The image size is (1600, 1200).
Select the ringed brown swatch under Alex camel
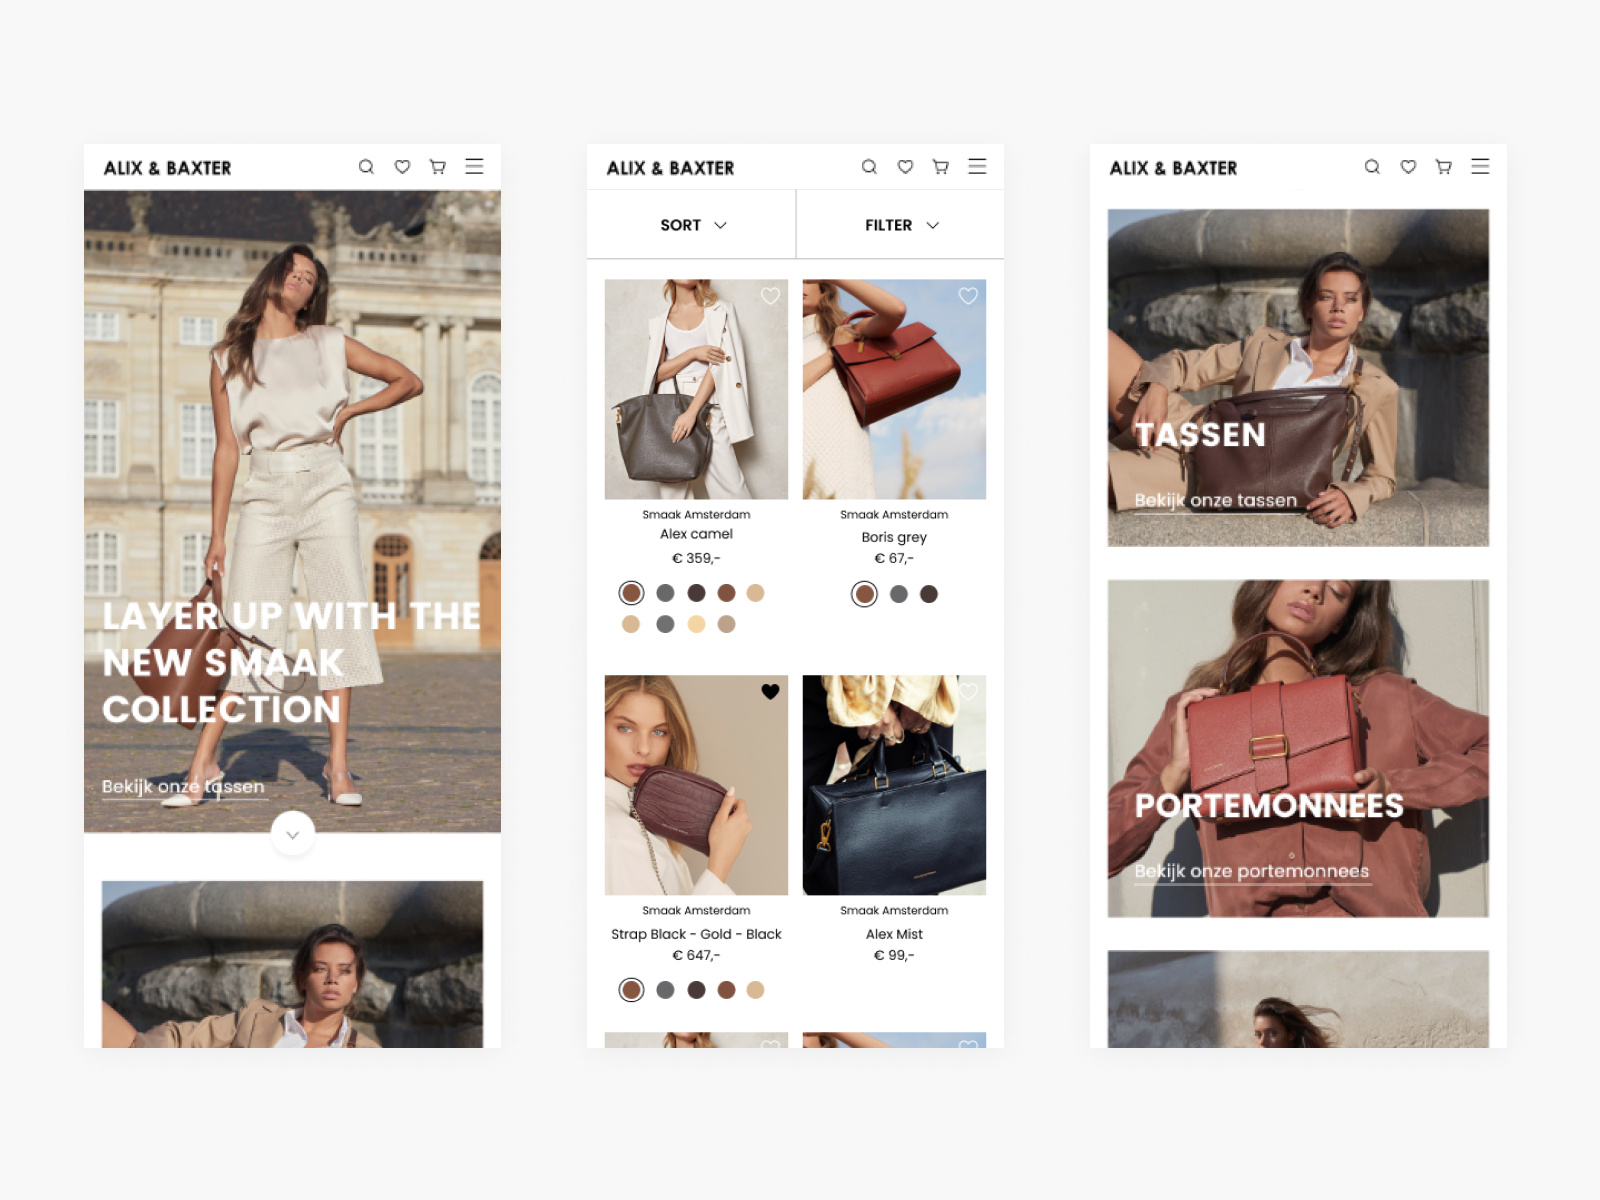pyautogui.click(x=631, y=593)
